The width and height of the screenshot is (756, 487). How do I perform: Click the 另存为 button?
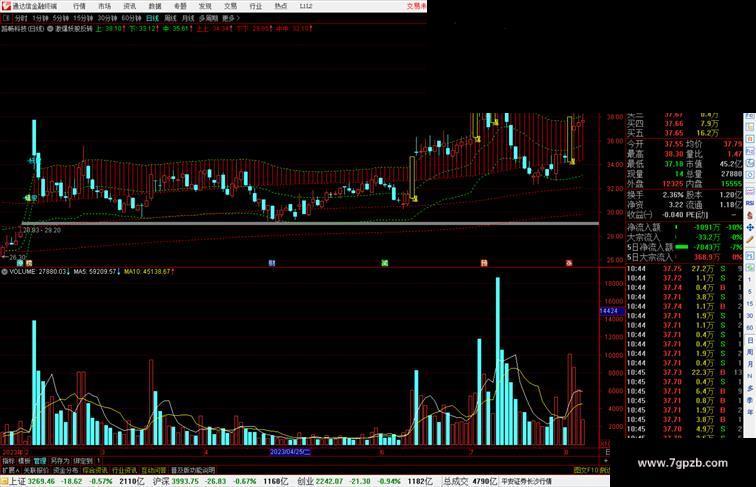tap(60, 461)
